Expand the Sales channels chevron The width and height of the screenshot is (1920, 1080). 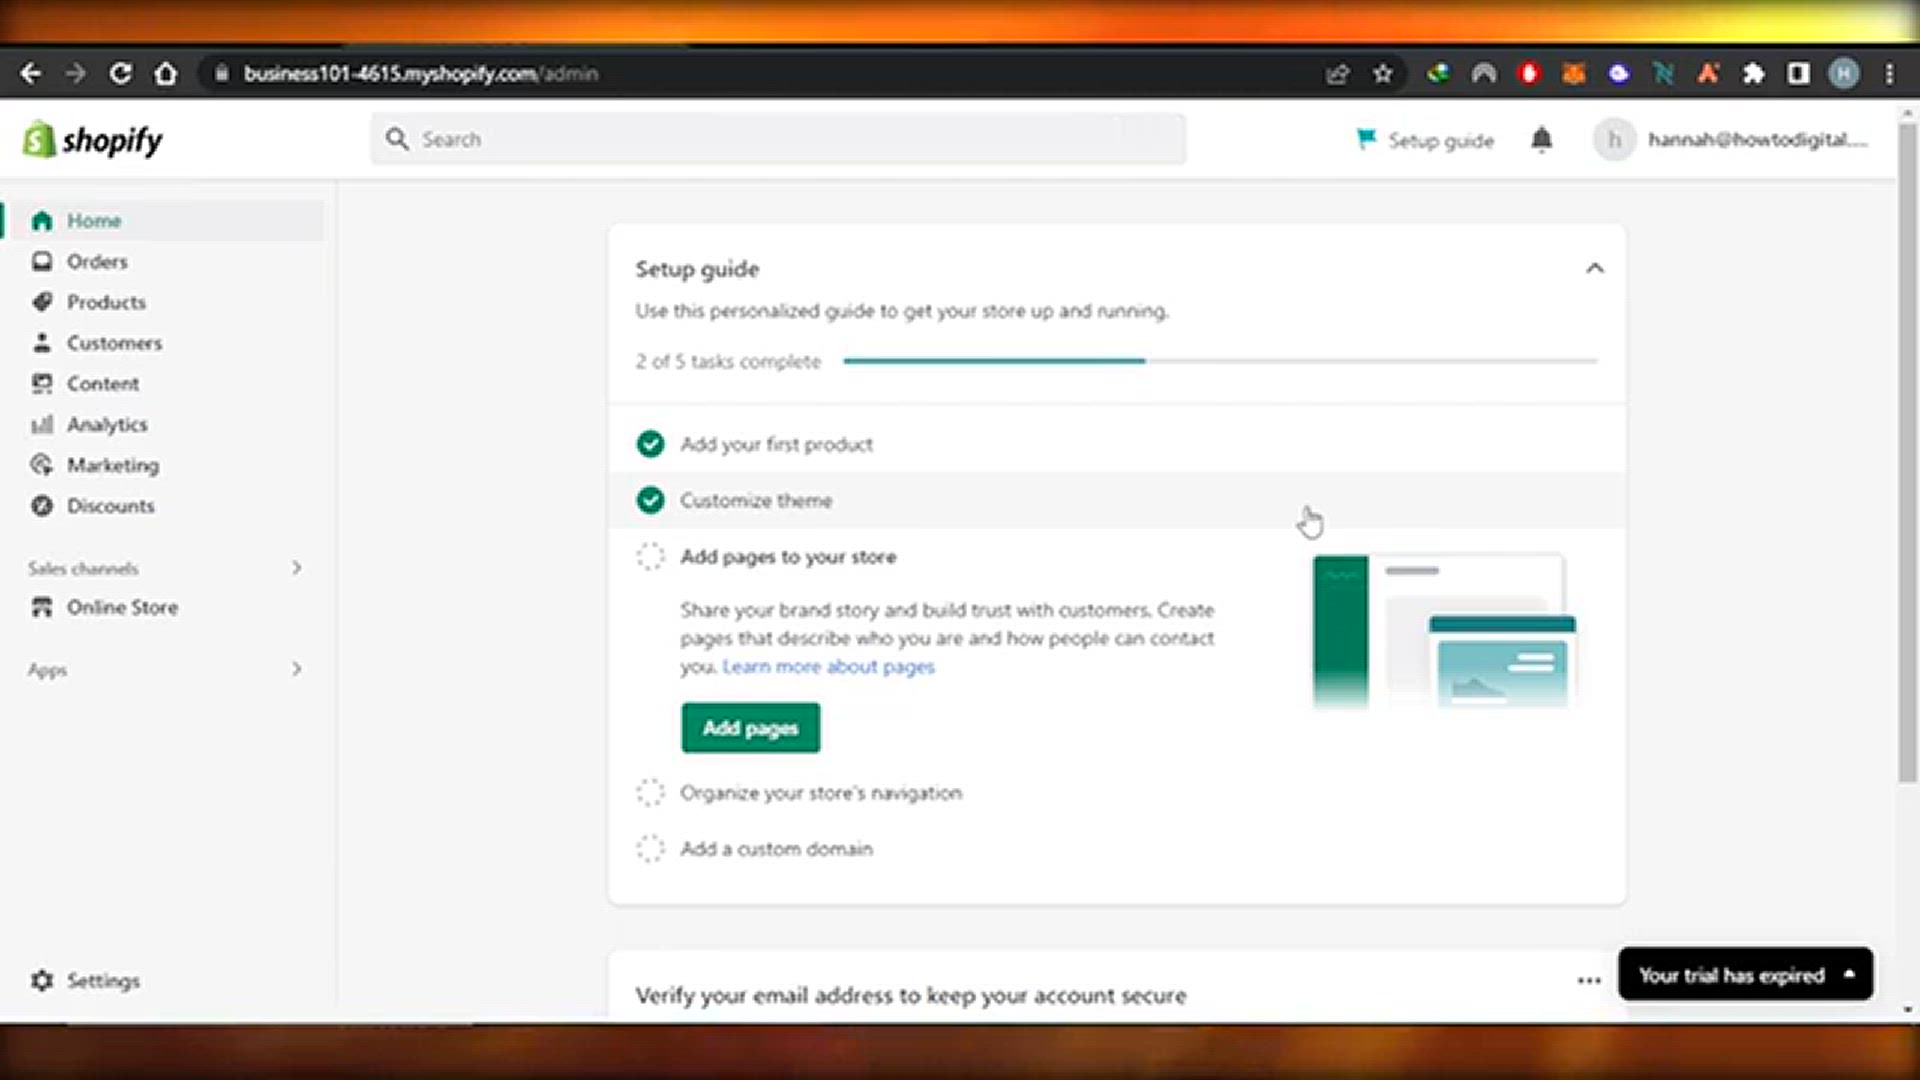click(x=296, y=568)
